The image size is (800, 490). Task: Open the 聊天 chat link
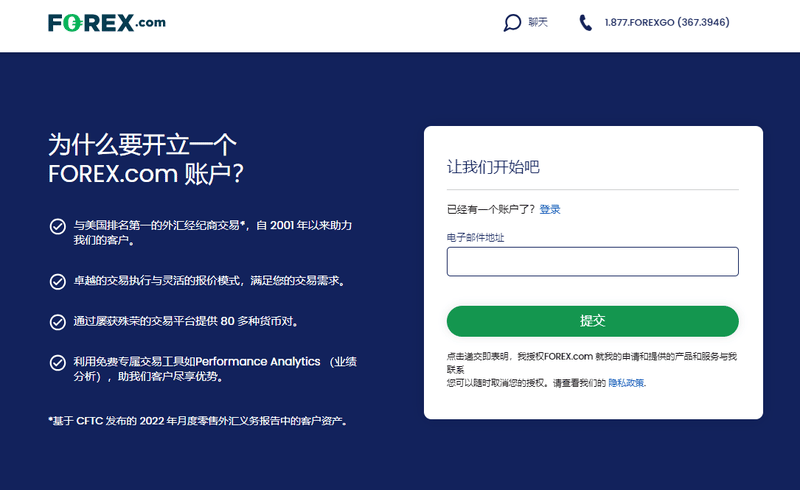coord(538,22)
